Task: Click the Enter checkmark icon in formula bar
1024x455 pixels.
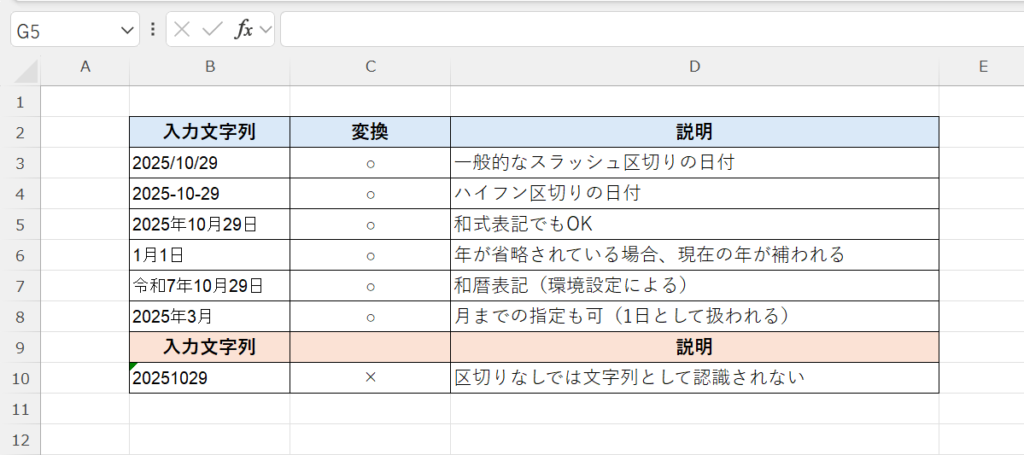Action: pyautogui.click(x=211, y=30)
